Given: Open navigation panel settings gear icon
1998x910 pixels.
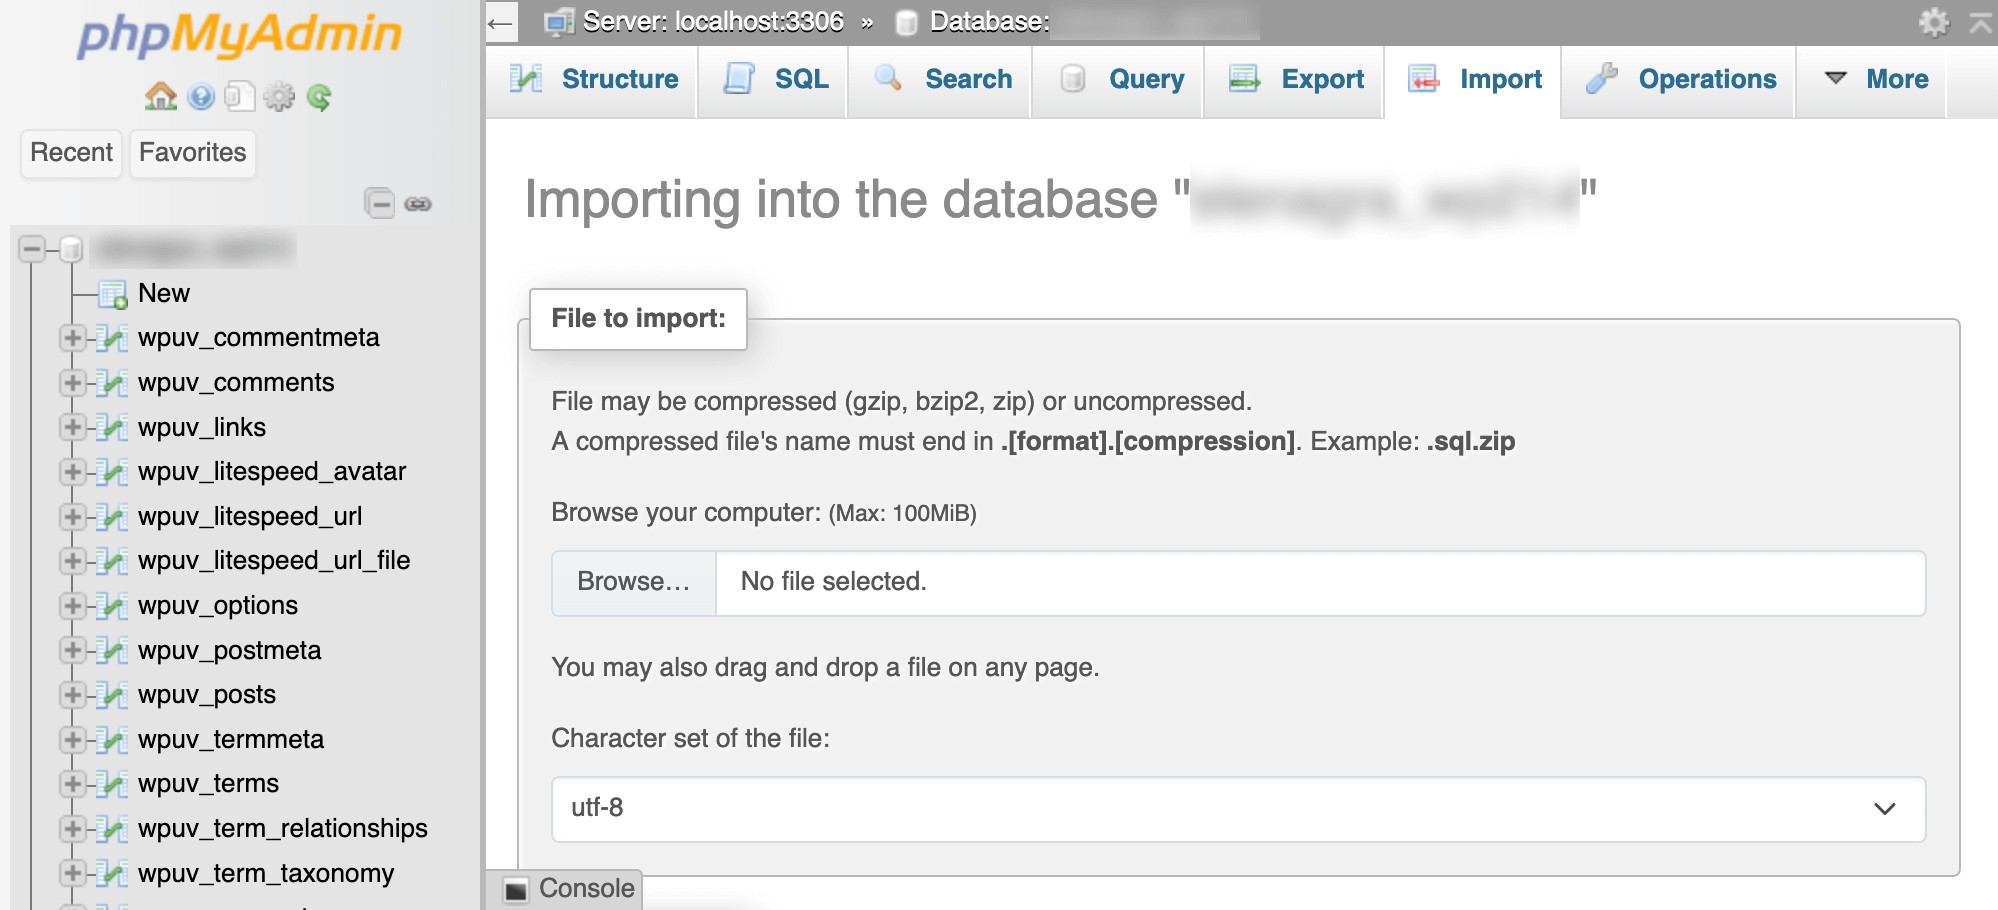Looking at the screenshot, I should point(279,97).
